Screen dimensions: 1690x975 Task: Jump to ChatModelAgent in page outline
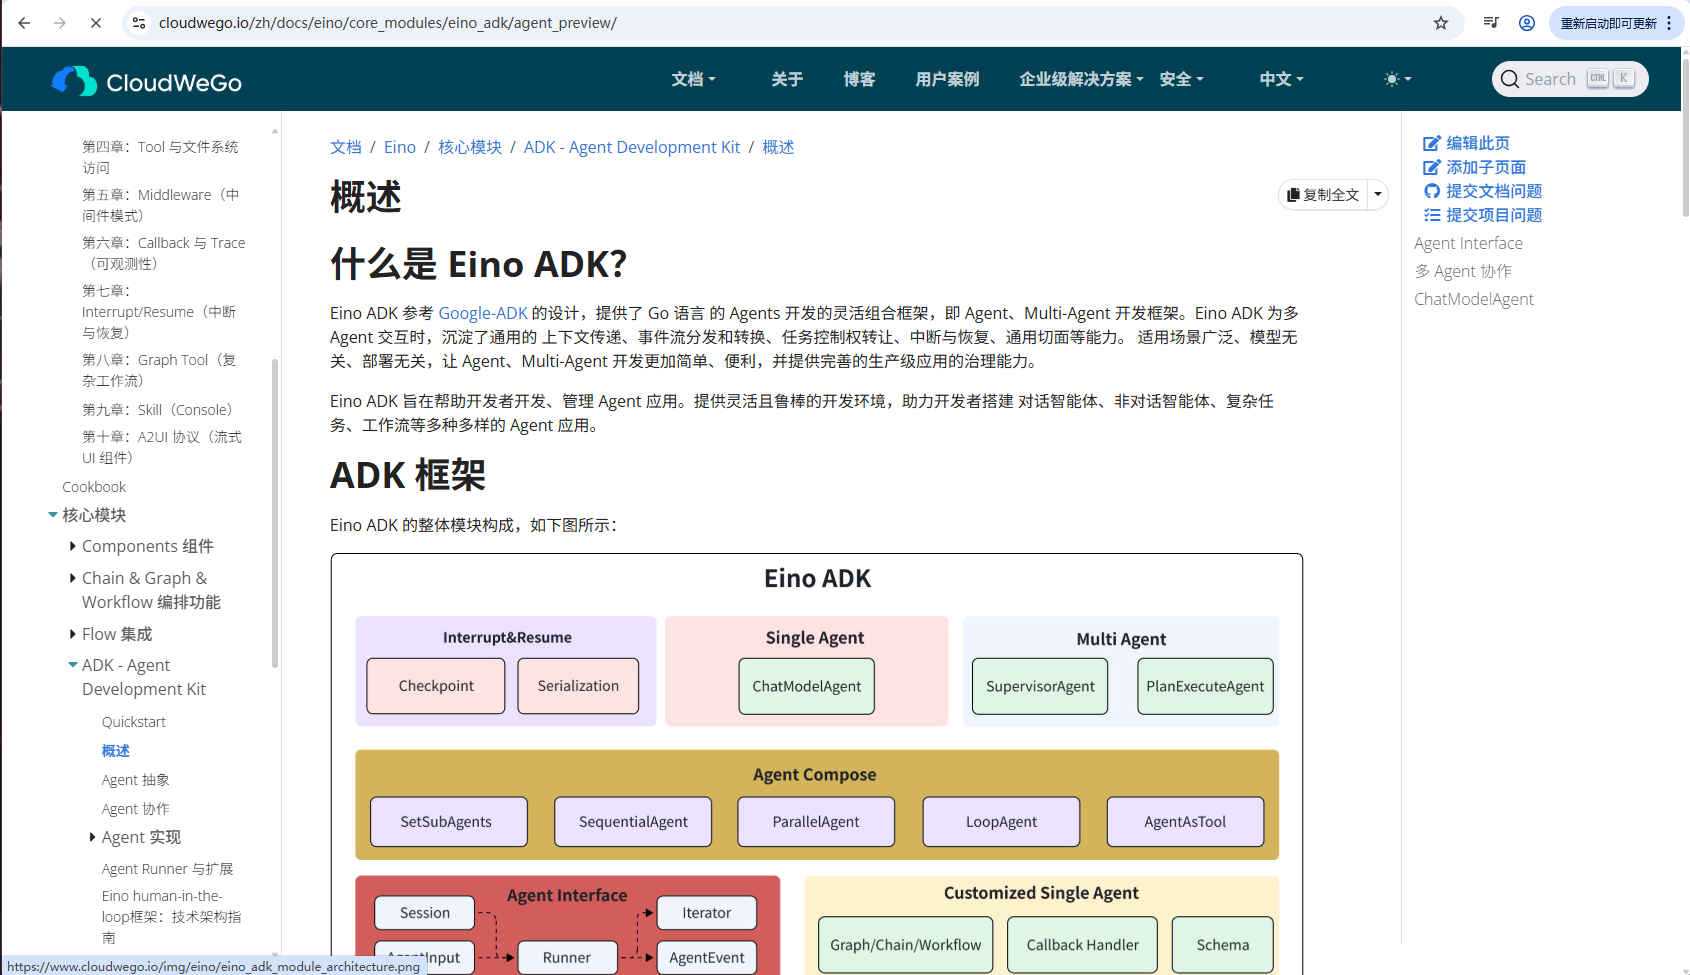point(1474,299)
